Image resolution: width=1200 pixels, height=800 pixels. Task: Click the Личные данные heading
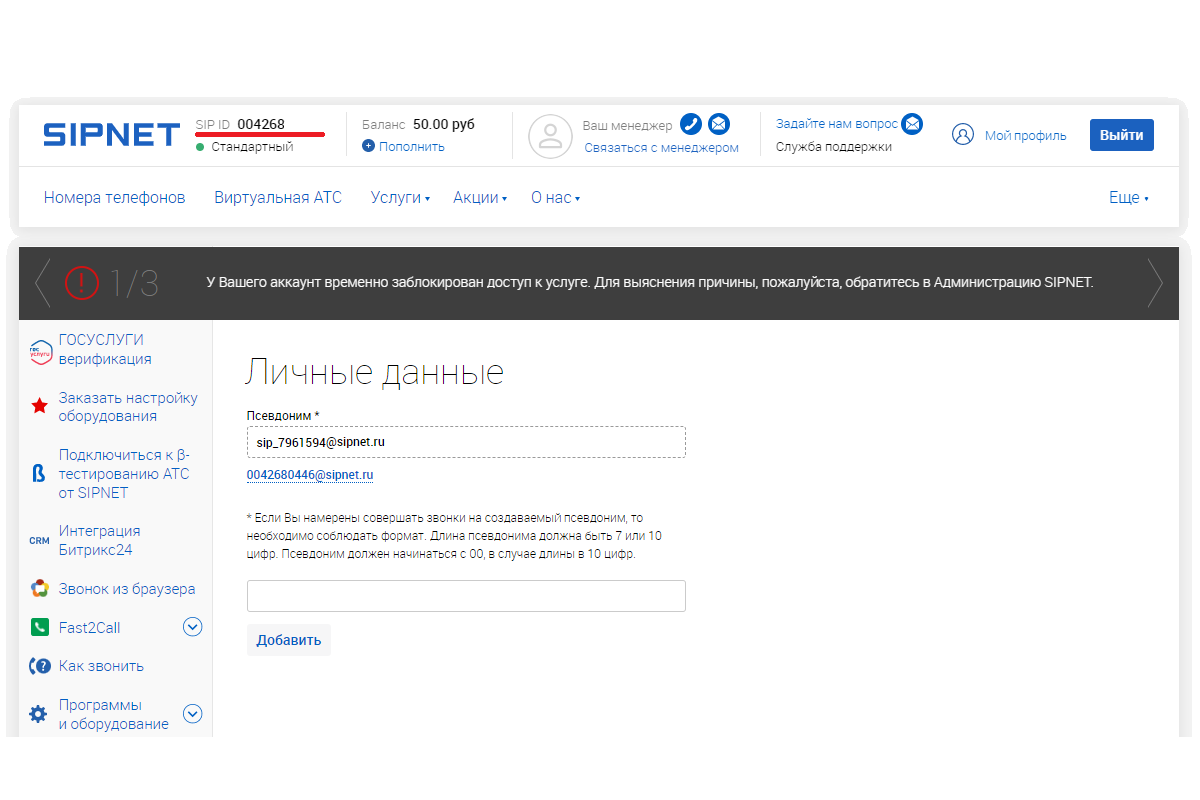(x=374, y=373)
